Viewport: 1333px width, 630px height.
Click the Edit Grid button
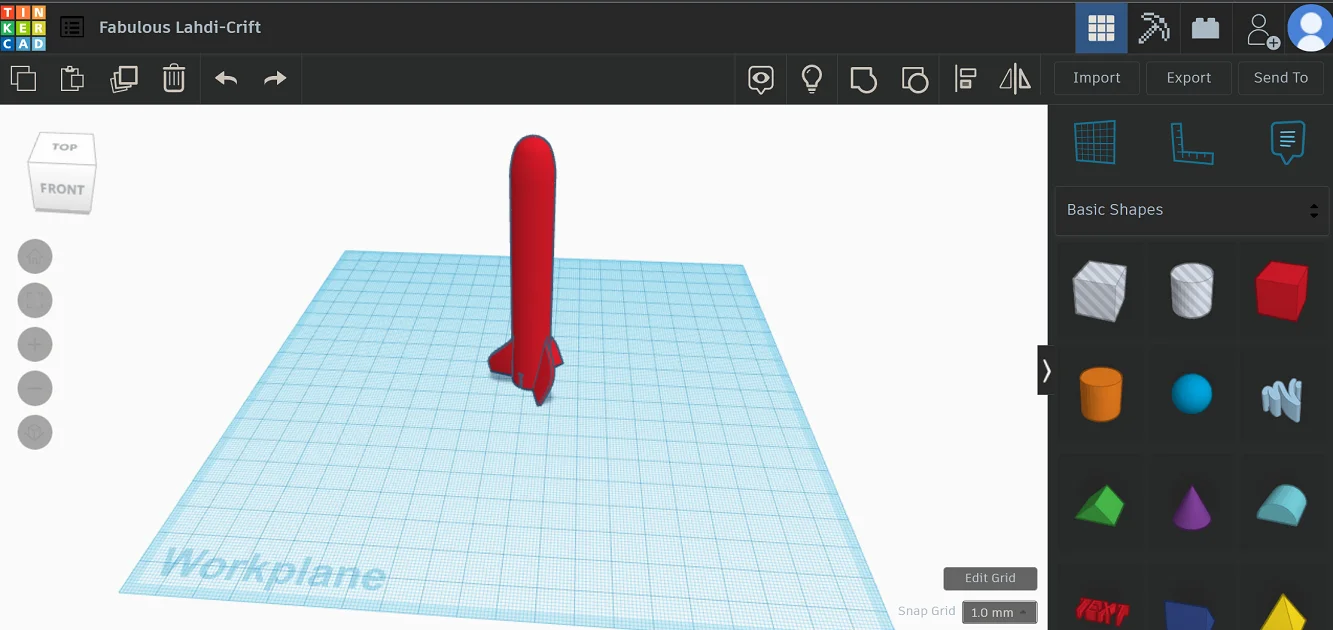[x=990, y=578]
